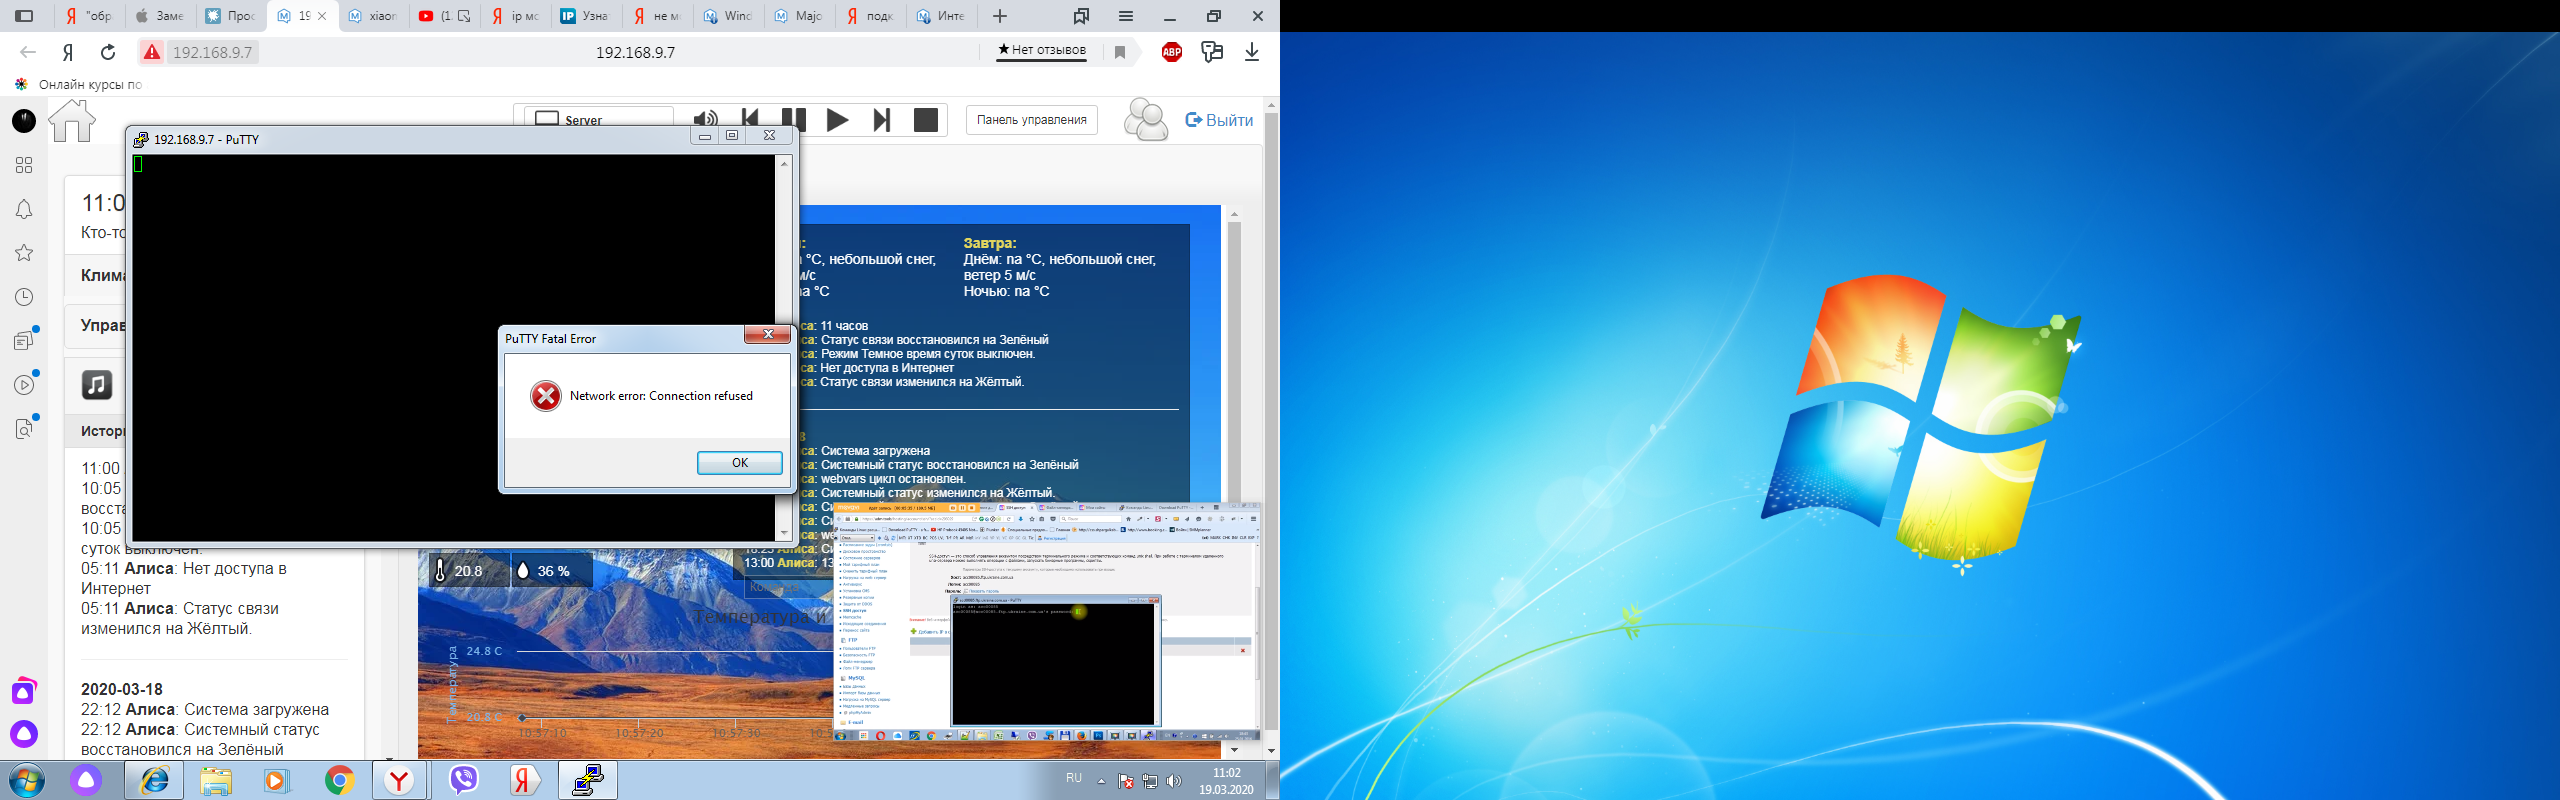Open browser downloads arrow icon
The height and width of the screenshot is (800, 2560).
click(1251, 52)
